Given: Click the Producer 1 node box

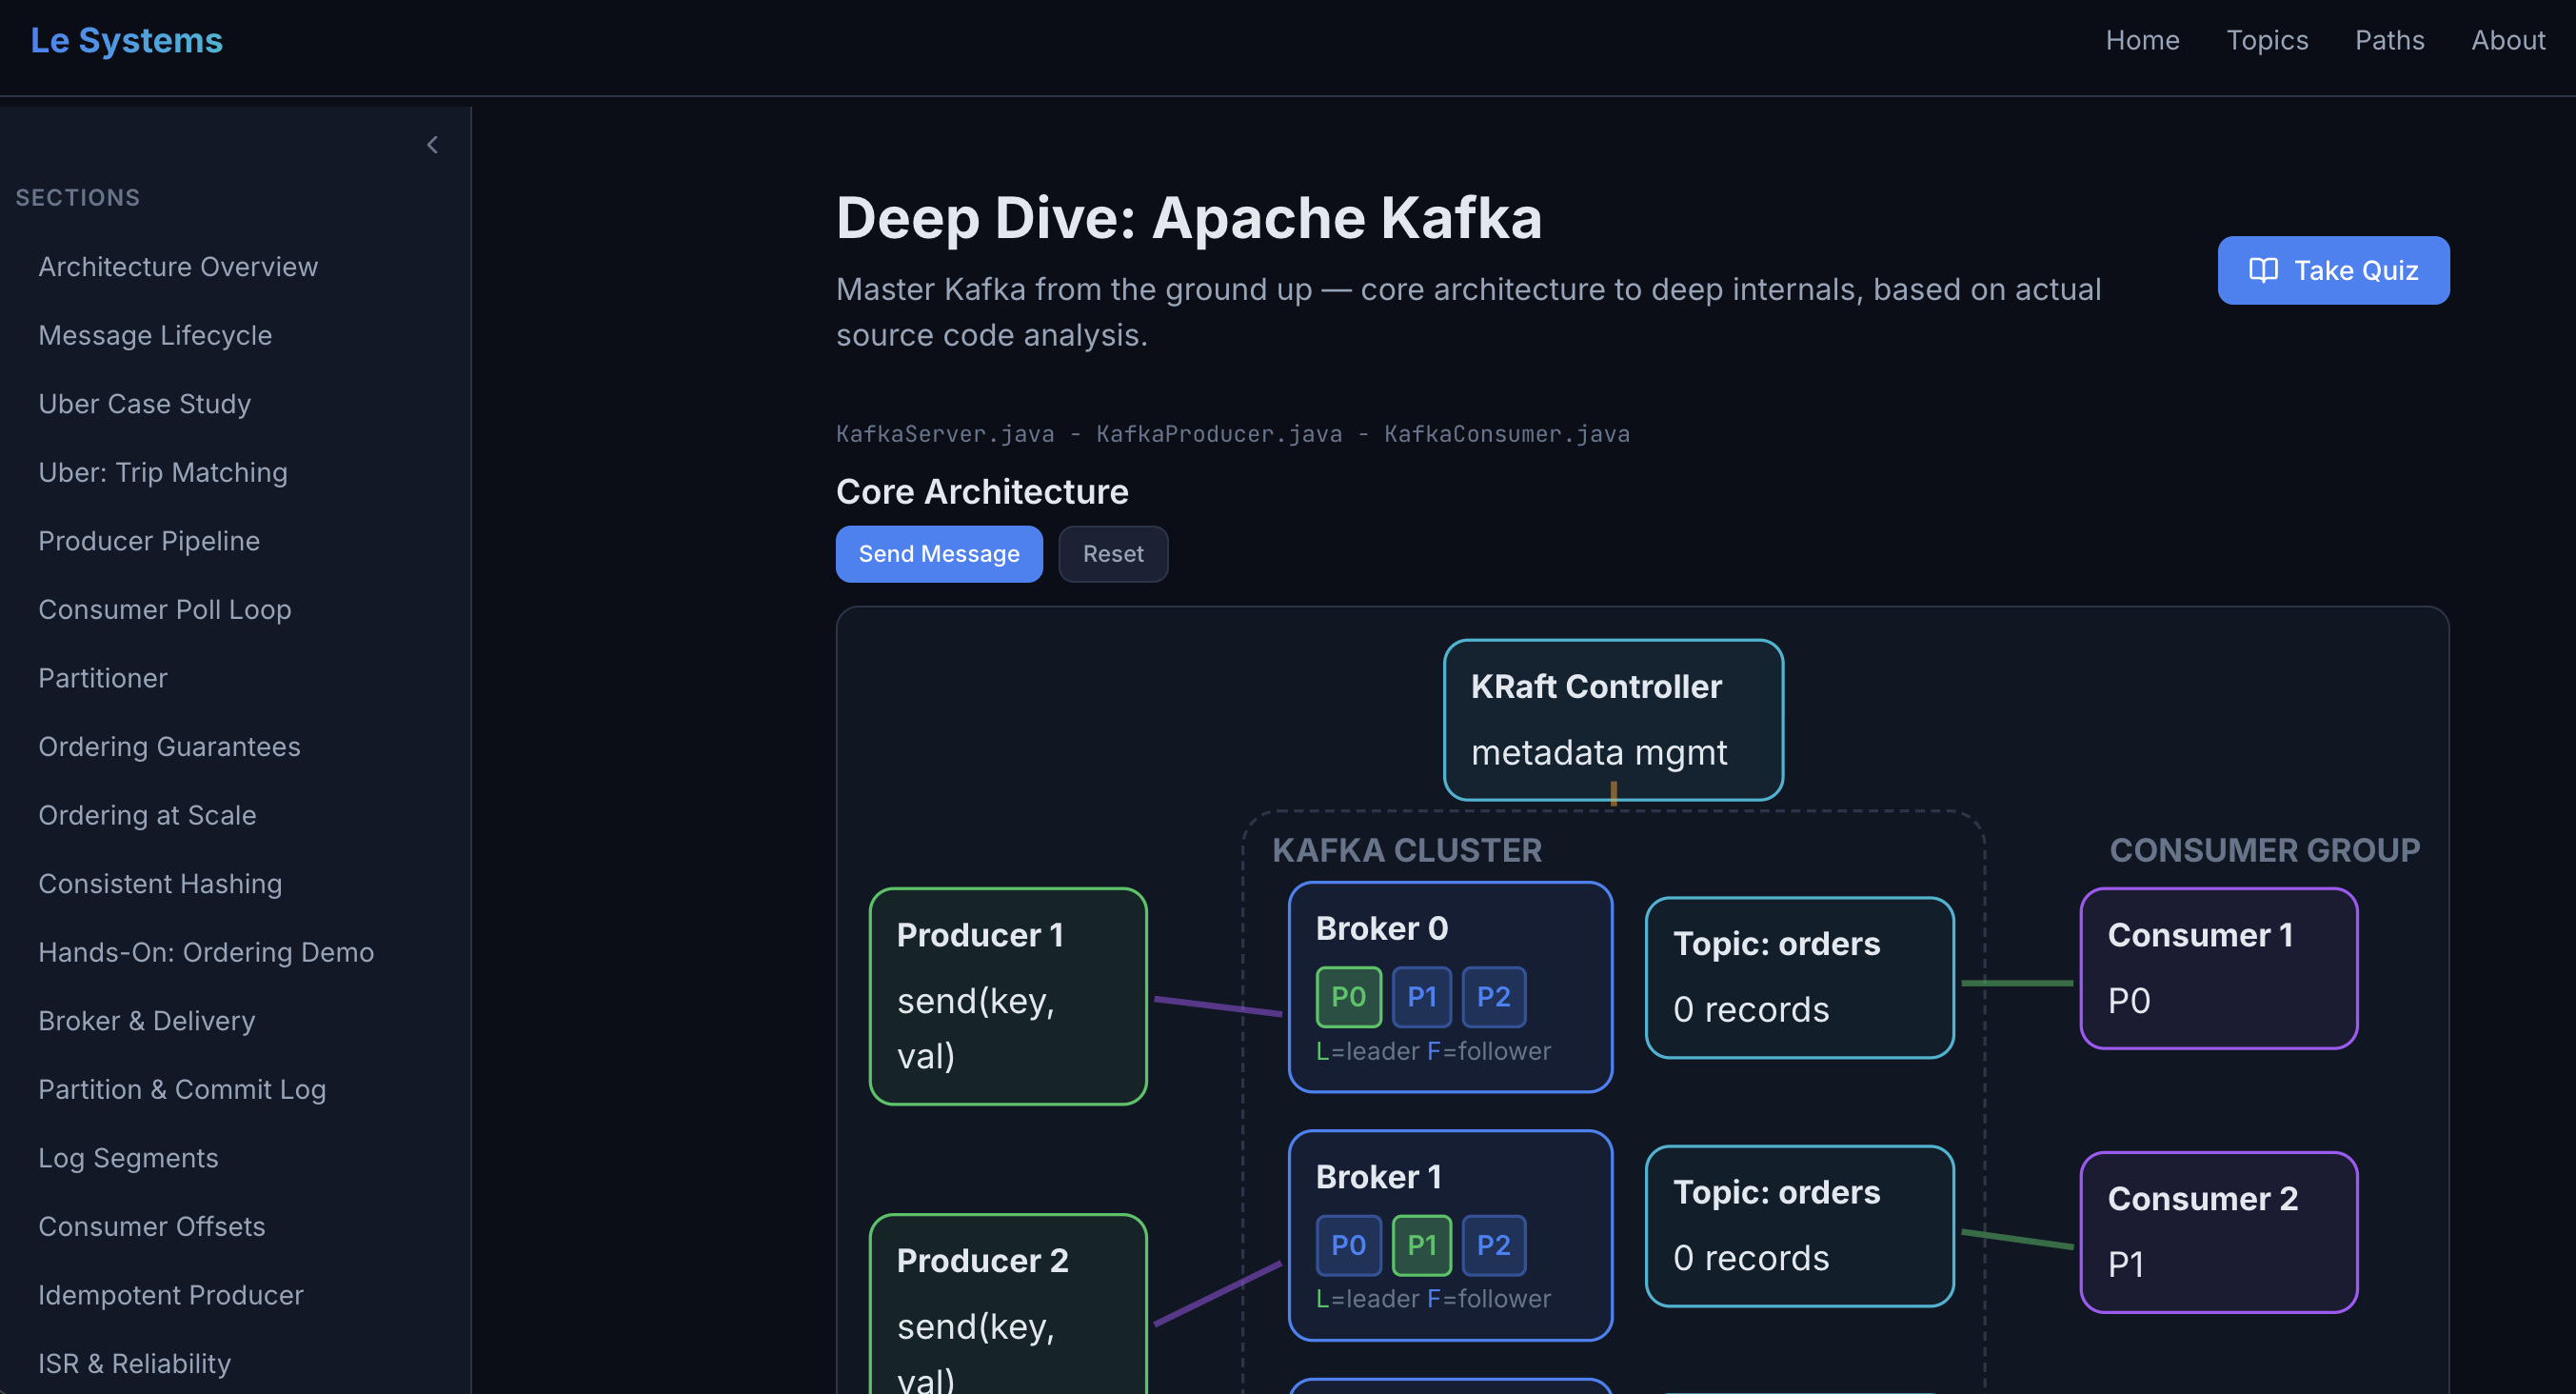Looking at the screenshot, I should point(1007,996).
